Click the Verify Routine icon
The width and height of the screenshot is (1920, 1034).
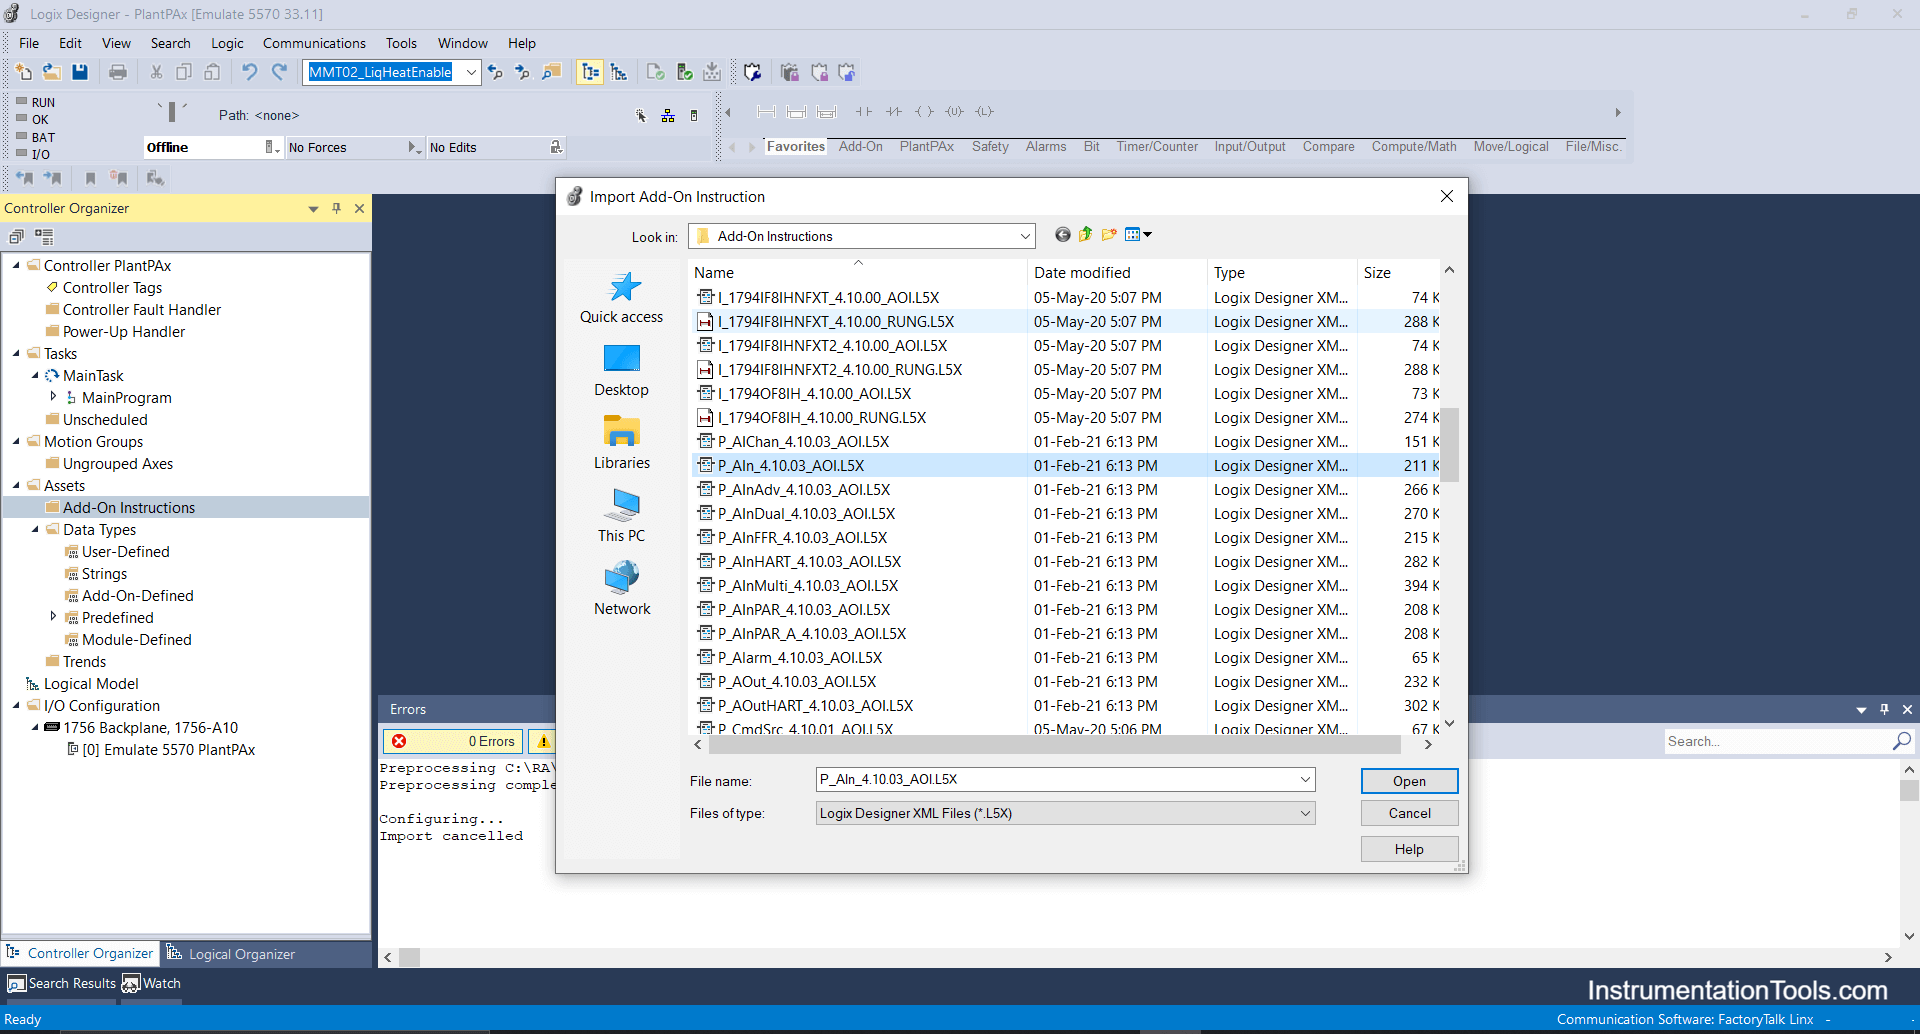pyautogui.click(x=656, y=72)
